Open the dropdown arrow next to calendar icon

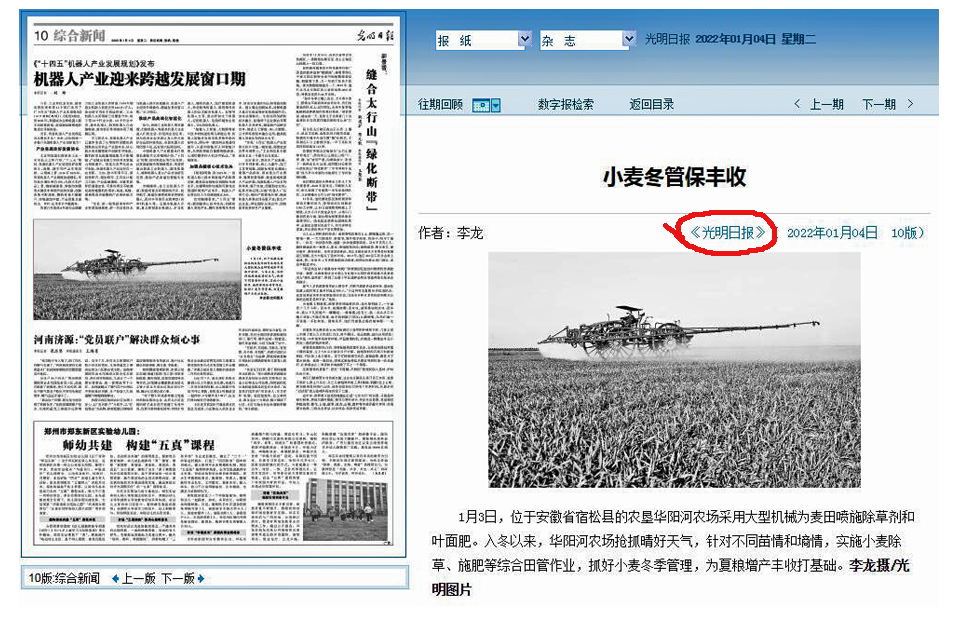pos(495,105)
